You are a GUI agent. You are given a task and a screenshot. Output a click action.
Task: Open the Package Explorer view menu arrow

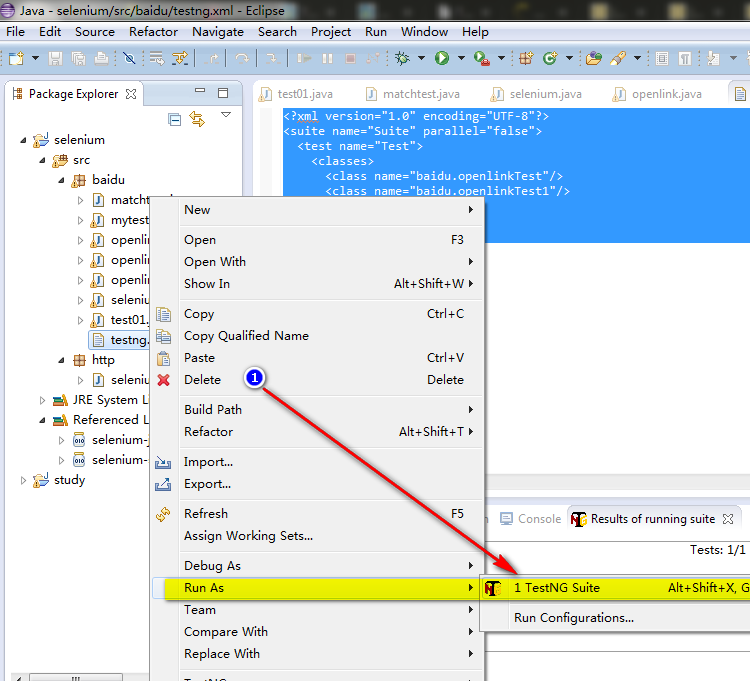[x=225, y=116]
